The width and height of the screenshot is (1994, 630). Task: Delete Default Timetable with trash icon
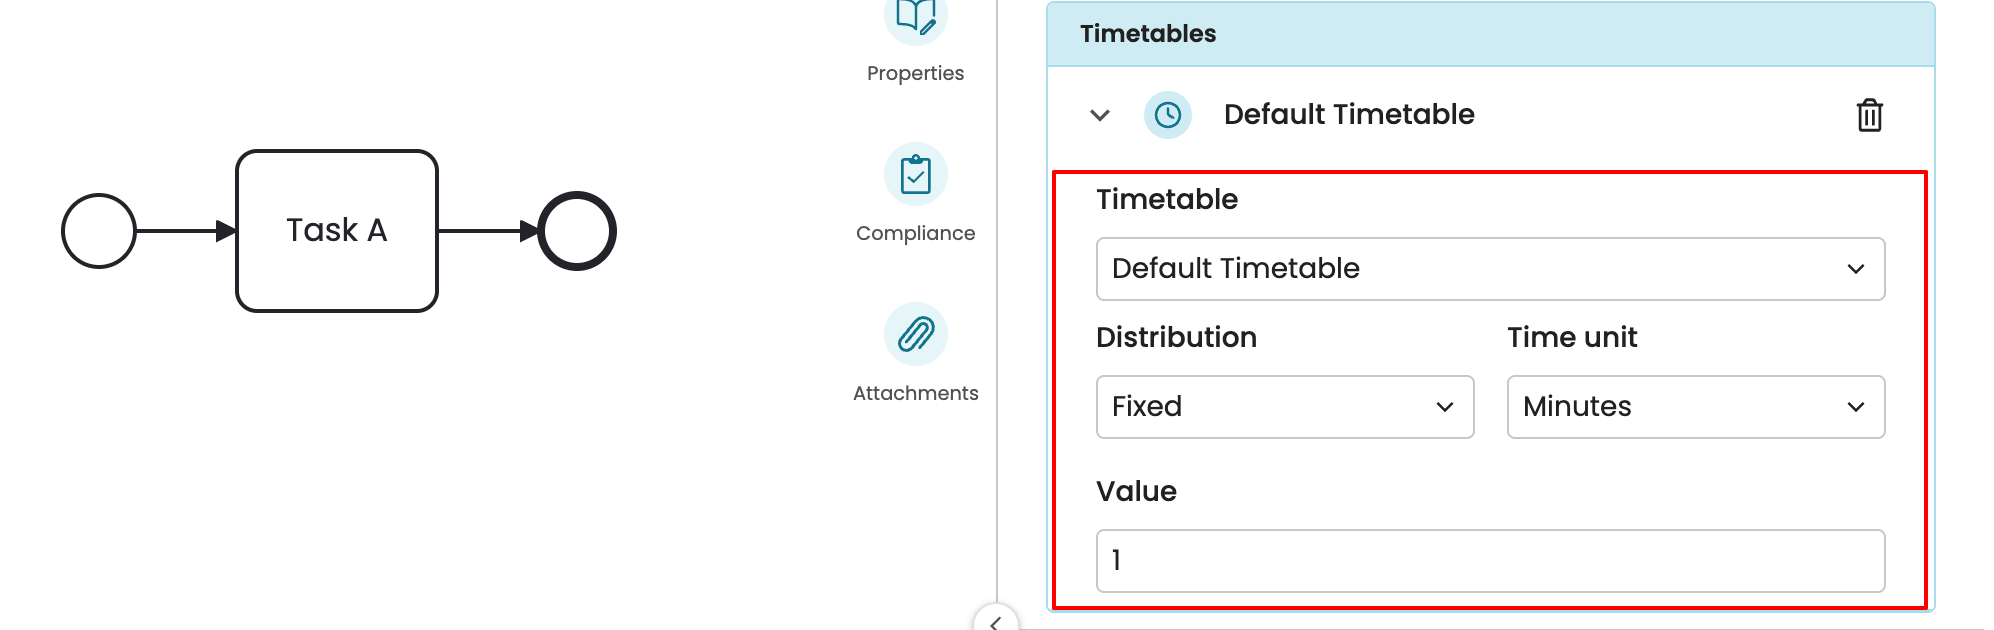coord(1869,115)
